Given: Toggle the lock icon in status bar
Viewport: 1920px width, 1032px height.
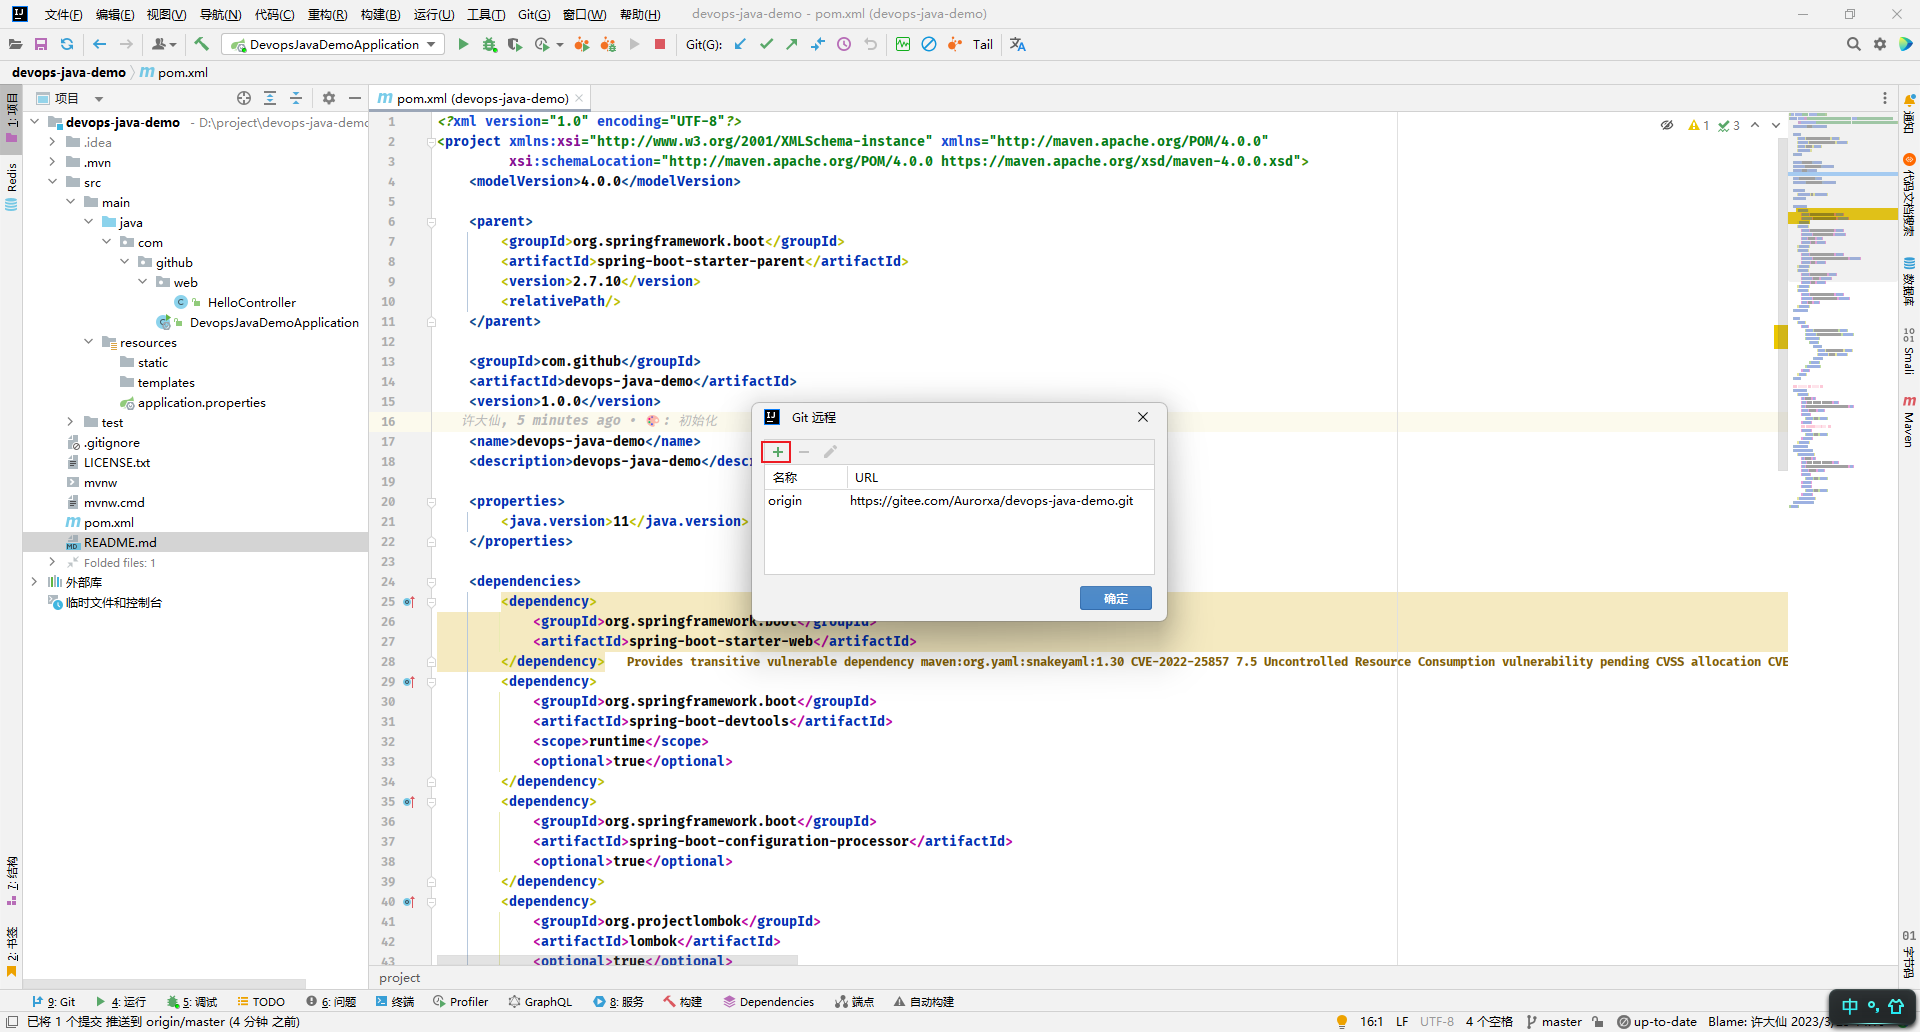Looking at the screenshot, I should 1598,1021.
